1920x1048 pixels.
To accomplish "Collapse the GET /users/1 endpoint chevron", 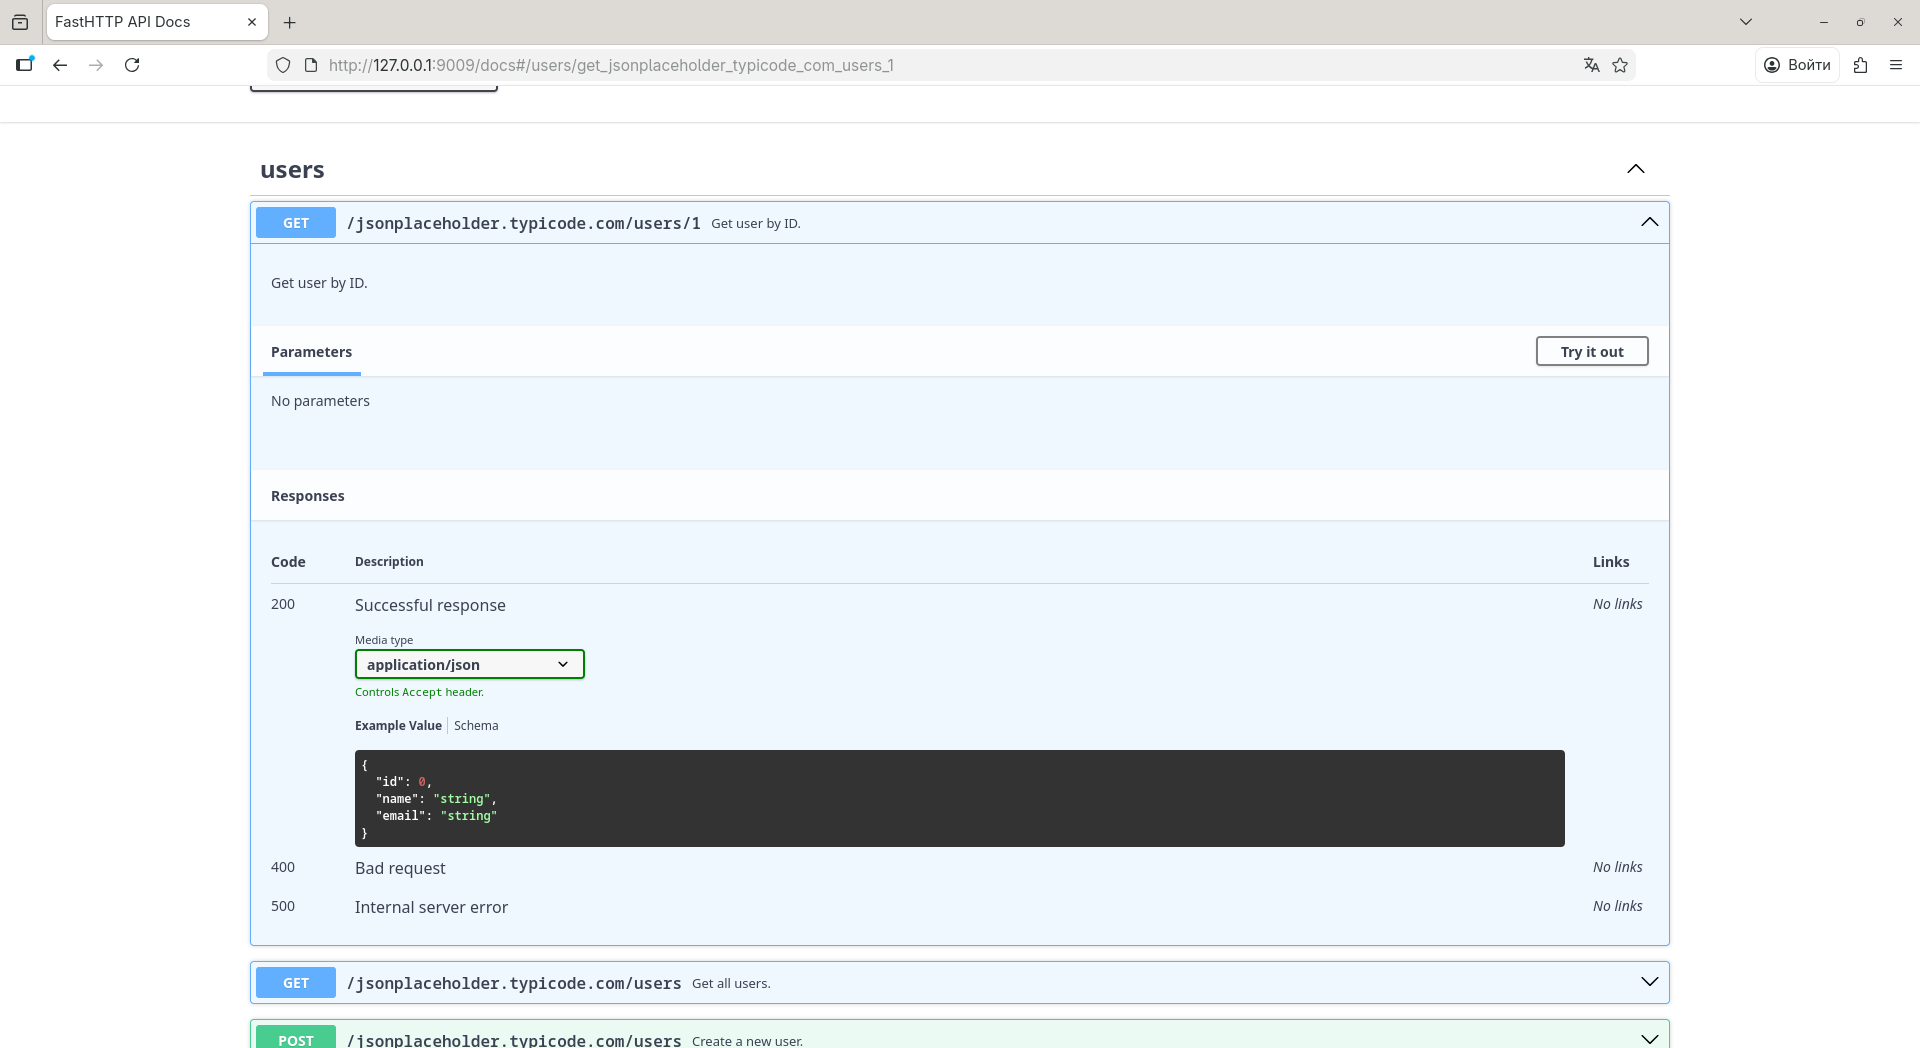I will point(1650,222).
